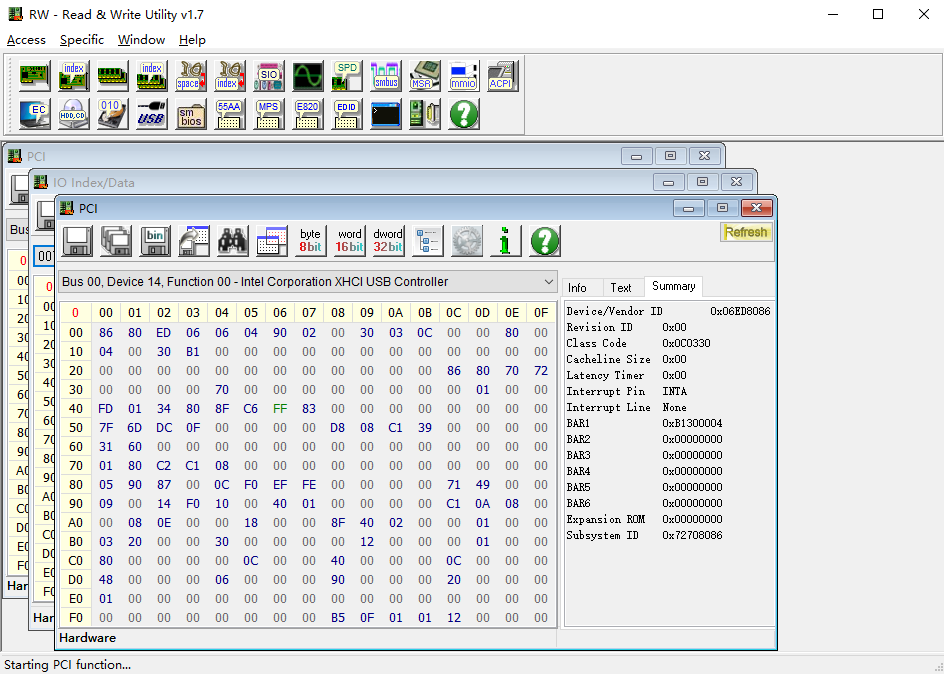The image size is (944, 674).
Task: Click the binoculars Find icon
Action: (x=233, y=241)
